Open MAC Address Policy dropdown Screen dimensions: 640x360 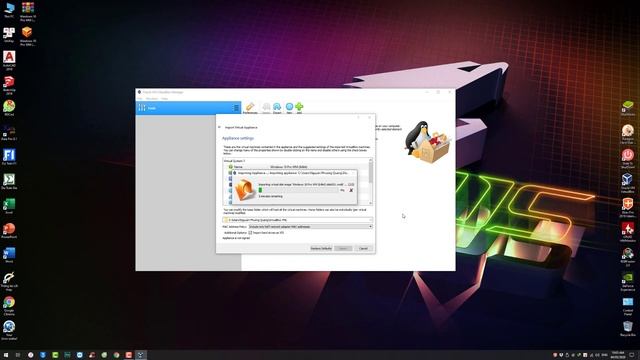310,227
